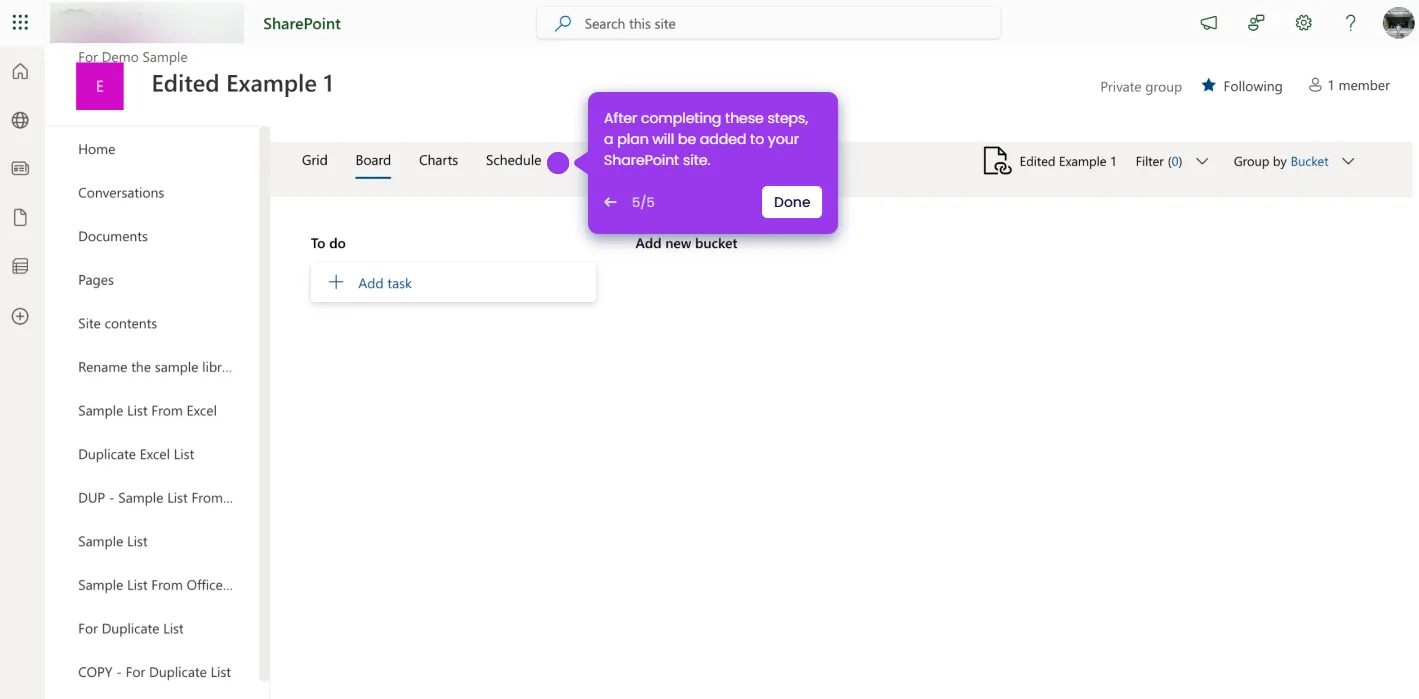Click the 1 member person icon
This screenshot has width=1419, height=699.
tap(1315, 86)
